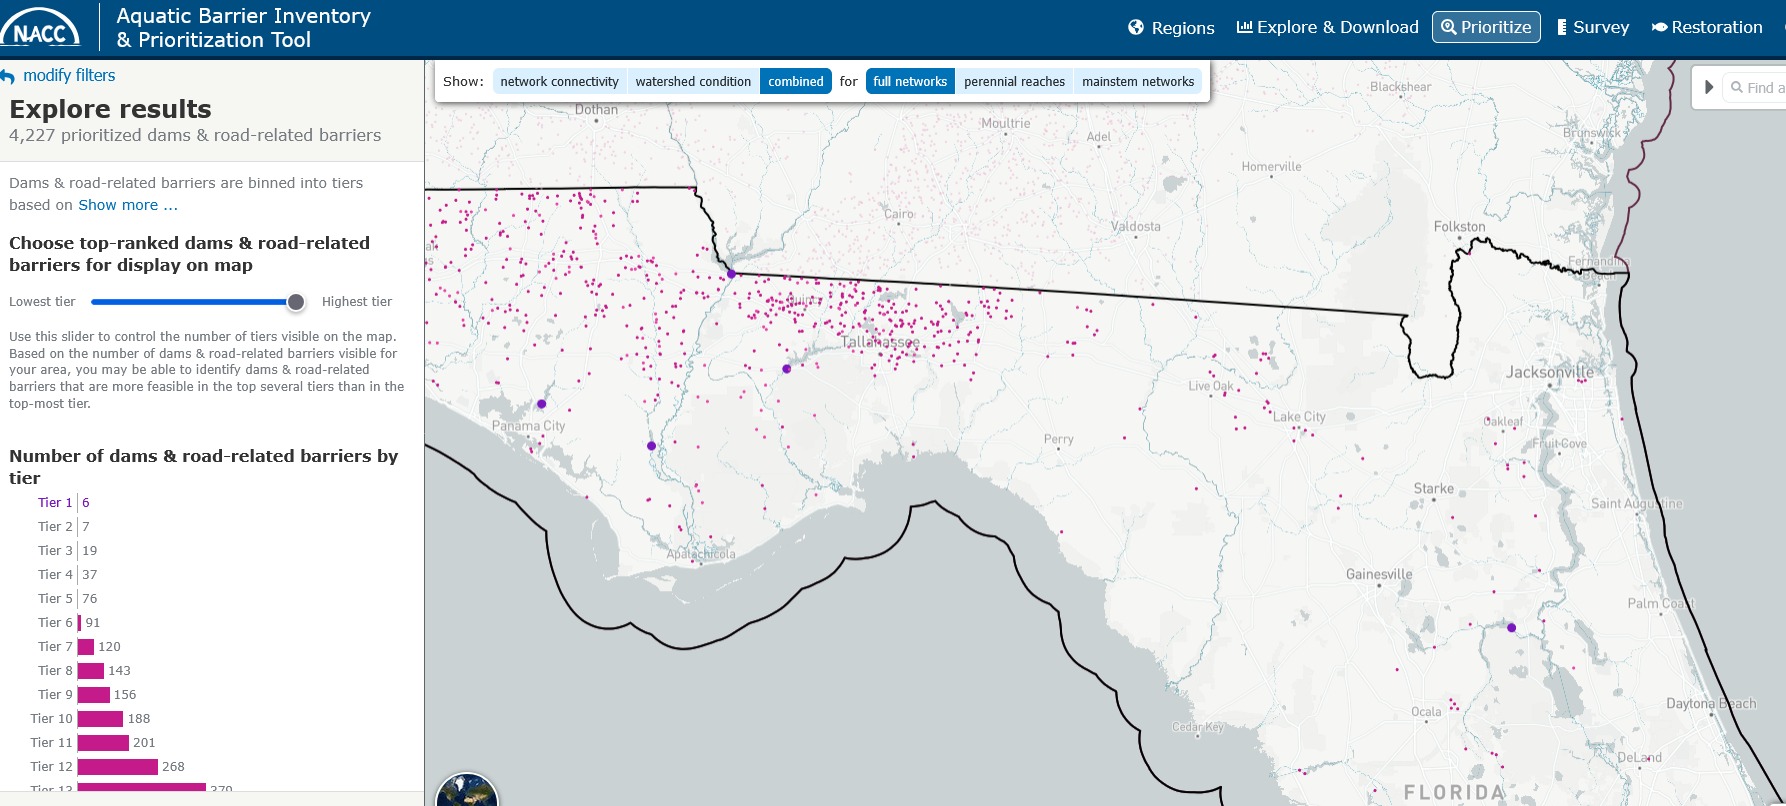Image resolution: width=1786 pixels, height=806 pixels.
Task: Go to the Prioritize tab
Action: [1486, 27]
